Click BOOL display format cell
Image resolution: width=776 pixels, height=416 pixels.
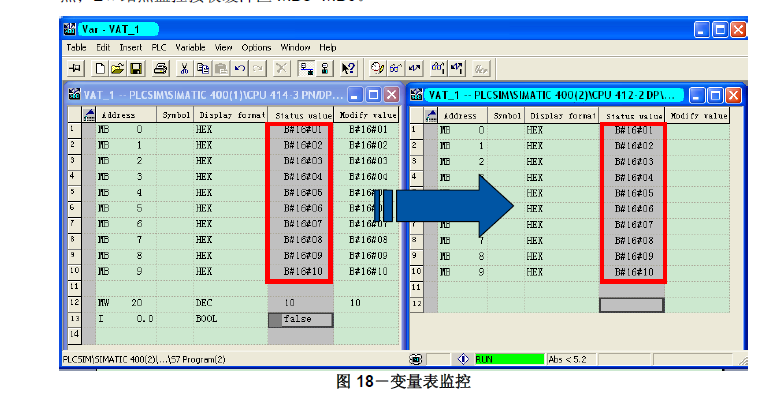231,319
